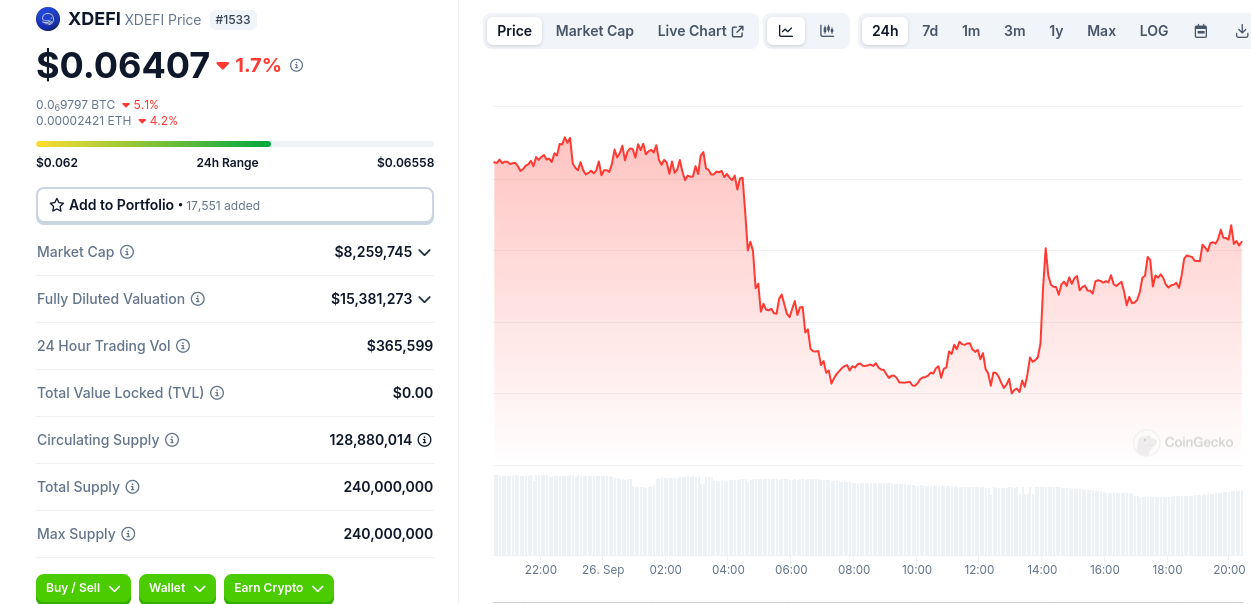The height and width of the screenshot is (604, 1251).
Task: Click the info icon next to Market Cap
Action: click(x=127, y=252)
